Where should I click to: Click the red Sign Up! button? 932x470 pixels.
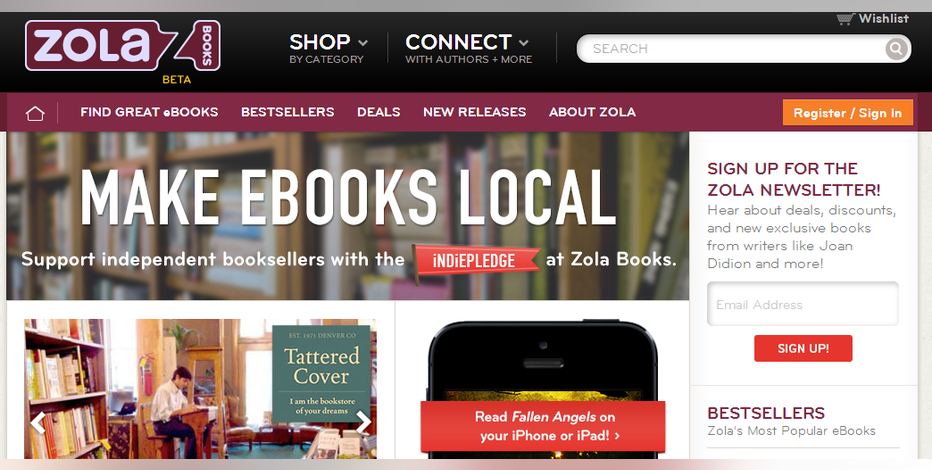[803, 348]
